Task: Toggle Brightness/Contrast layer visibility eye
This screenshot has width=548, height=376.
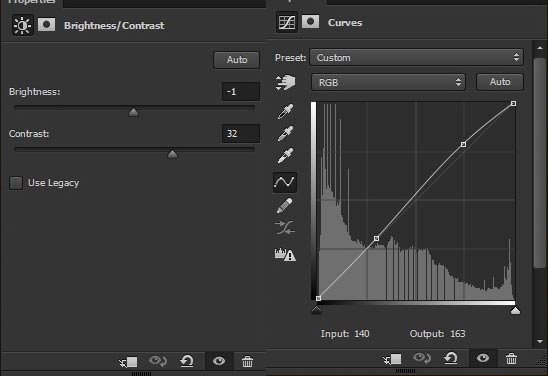Action: tap(219, 361)
